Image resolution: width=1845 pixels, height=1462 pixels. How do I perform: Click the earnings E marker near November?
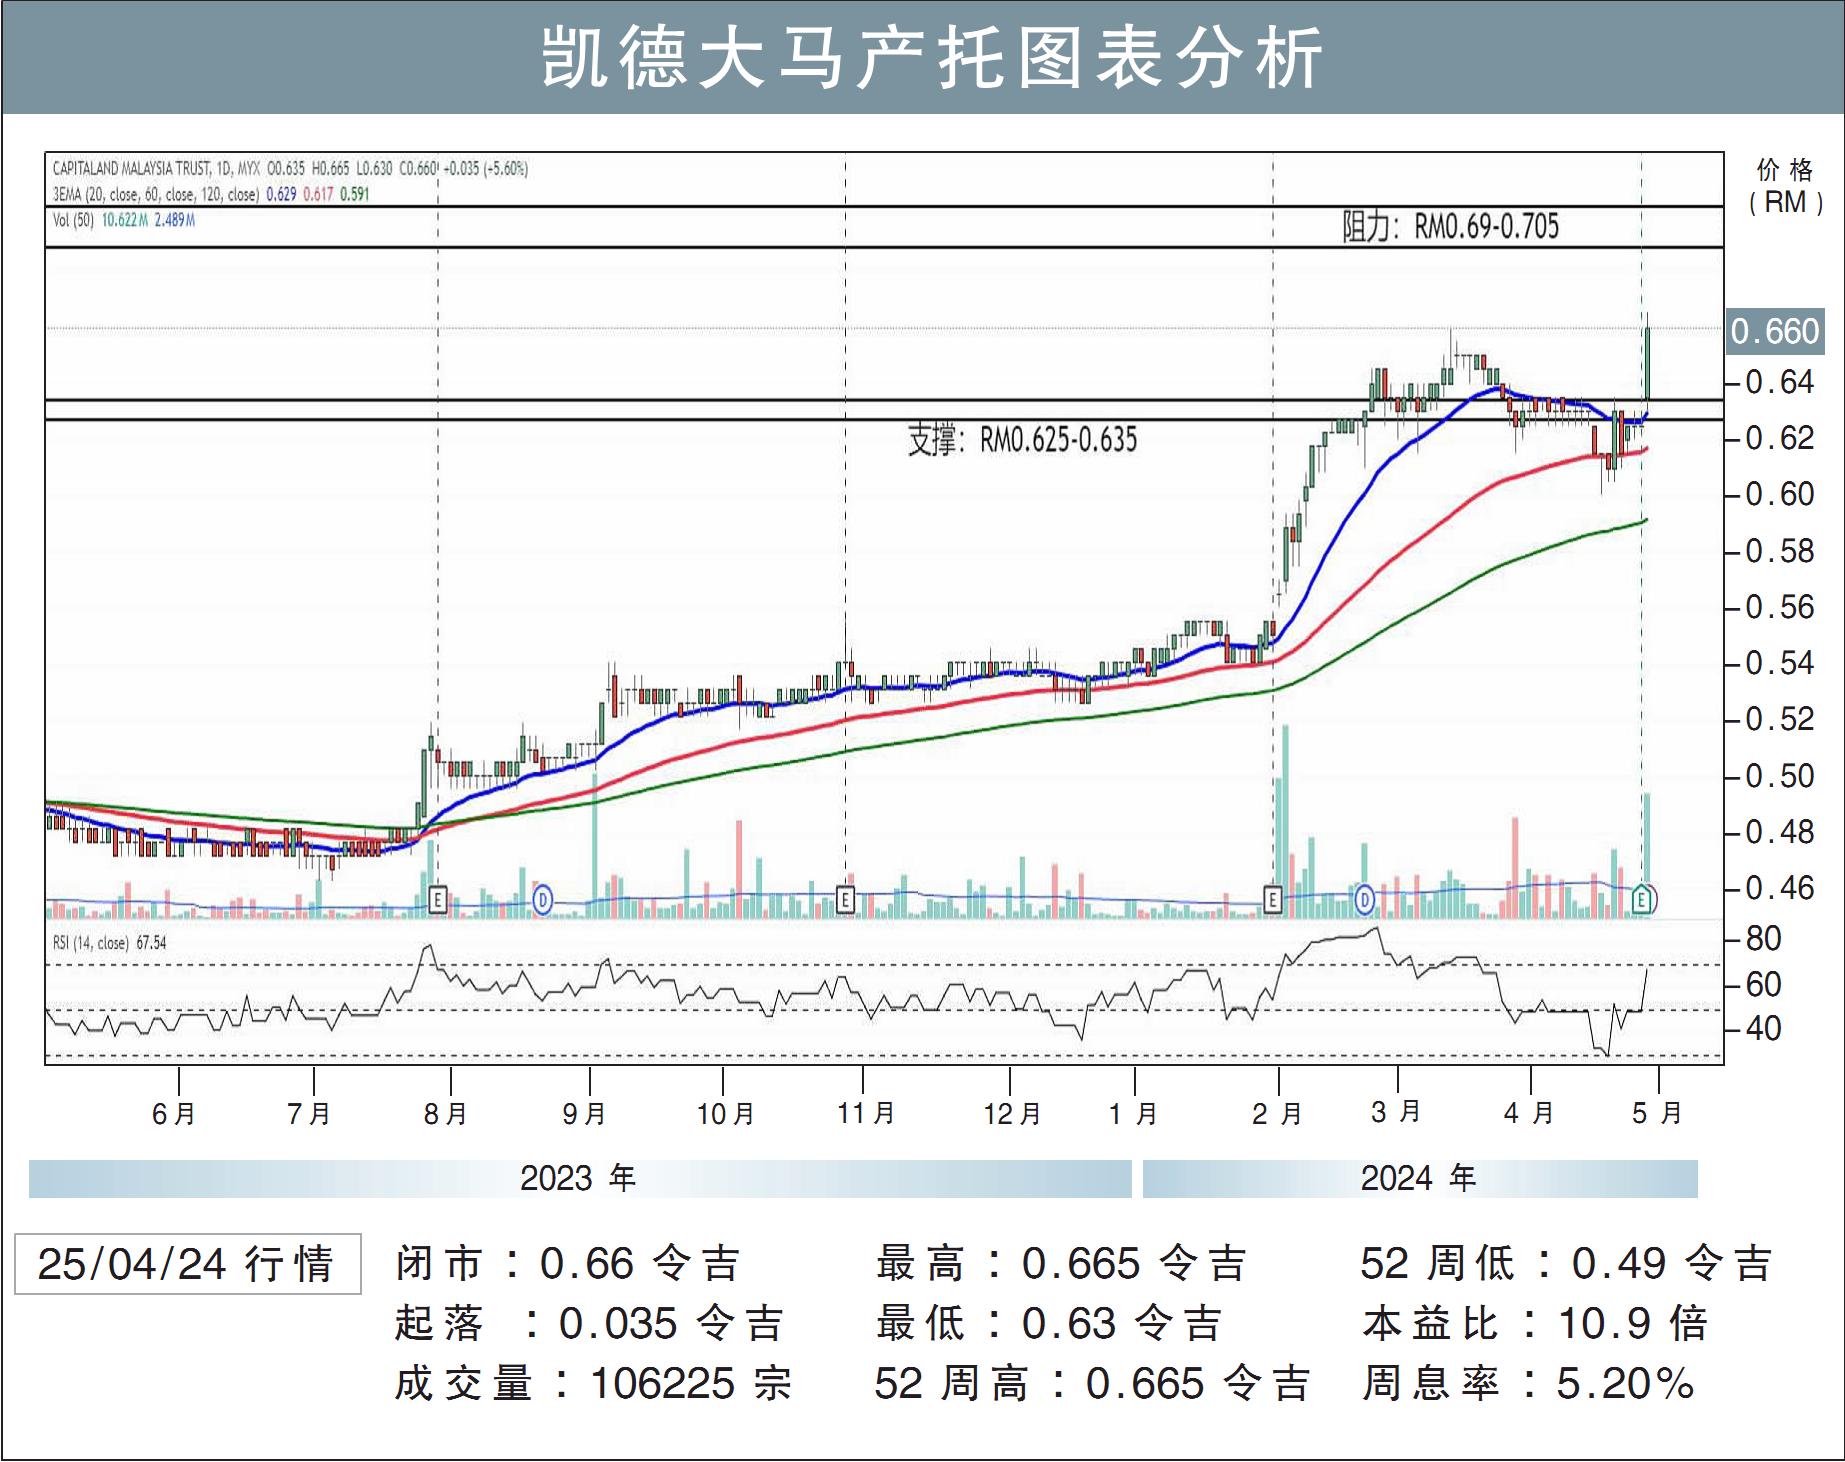click(x=845, y=900)
